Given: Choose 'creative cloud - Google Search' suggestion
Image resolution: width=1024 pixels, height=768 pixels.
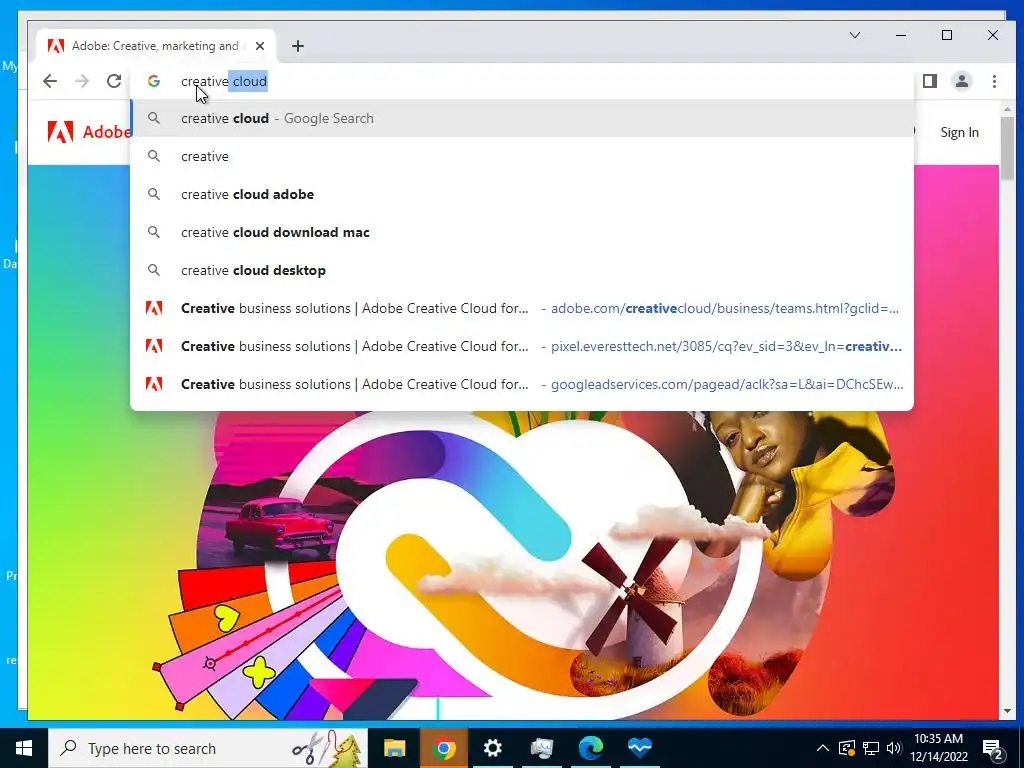Looking at the screenshot, I should point(522,118).
